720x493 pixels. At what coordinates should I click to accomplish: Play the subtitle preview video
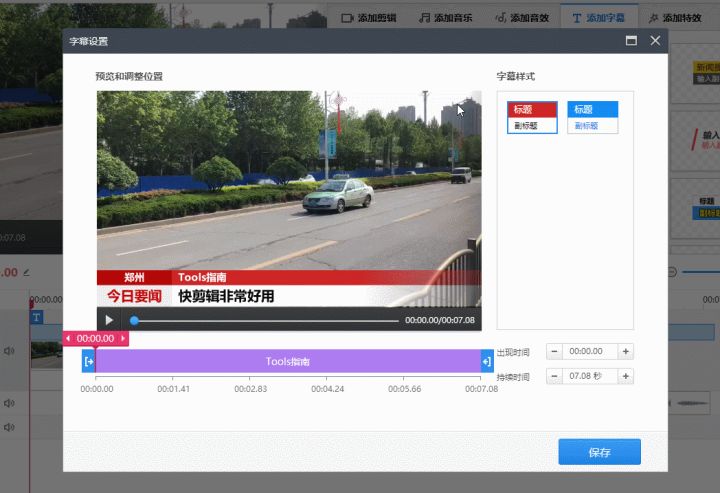109,320
